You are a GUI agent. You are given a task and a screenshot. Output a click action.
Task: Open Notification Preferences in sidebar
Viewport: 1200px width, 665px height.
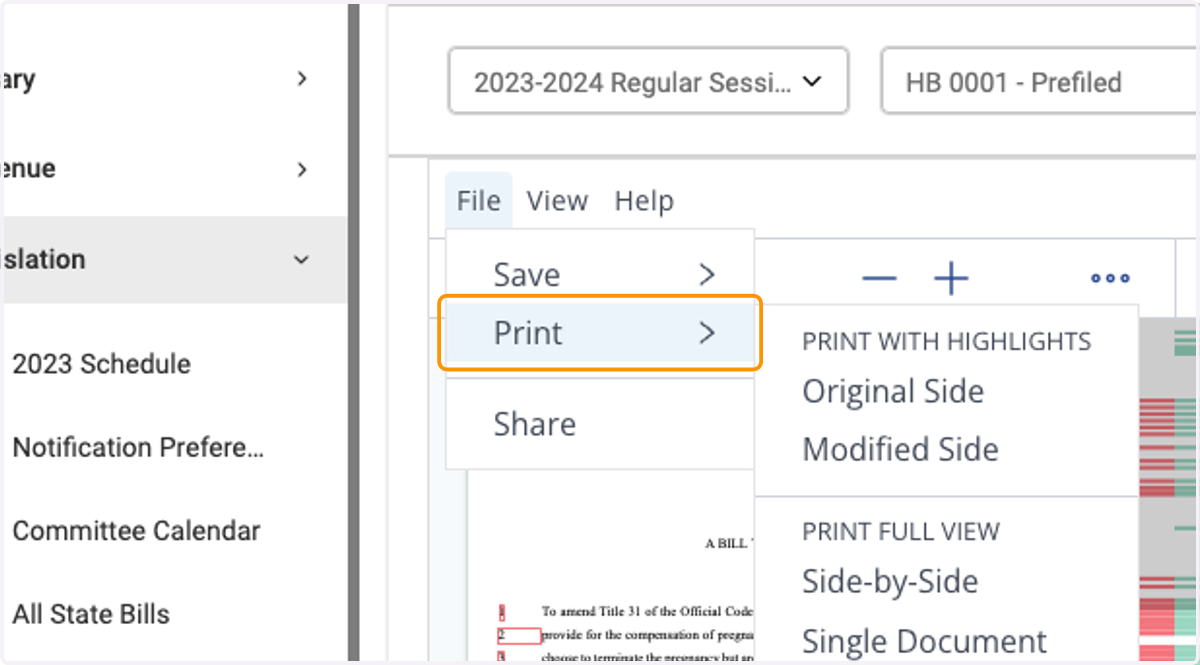tap(138, 447)
